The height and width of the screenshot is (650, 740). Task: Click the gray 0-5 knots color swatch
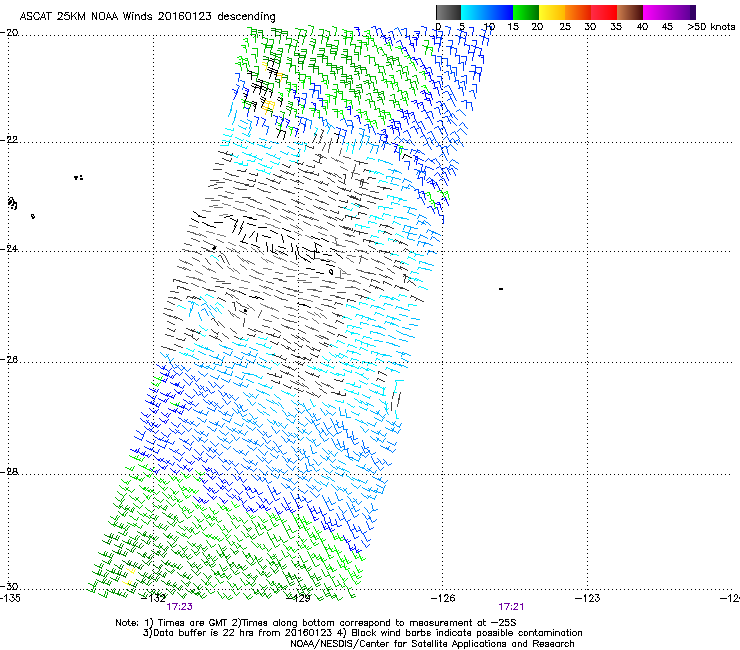(449, 12)
